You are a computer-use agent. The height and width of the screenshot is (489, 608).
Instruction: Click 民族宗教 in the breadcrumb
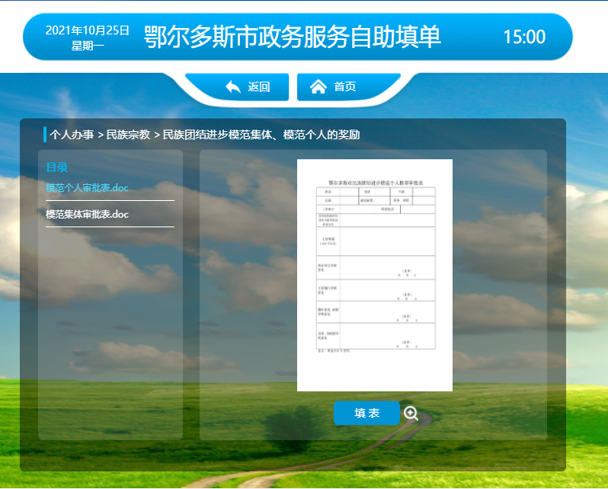[x=128, y=135]
